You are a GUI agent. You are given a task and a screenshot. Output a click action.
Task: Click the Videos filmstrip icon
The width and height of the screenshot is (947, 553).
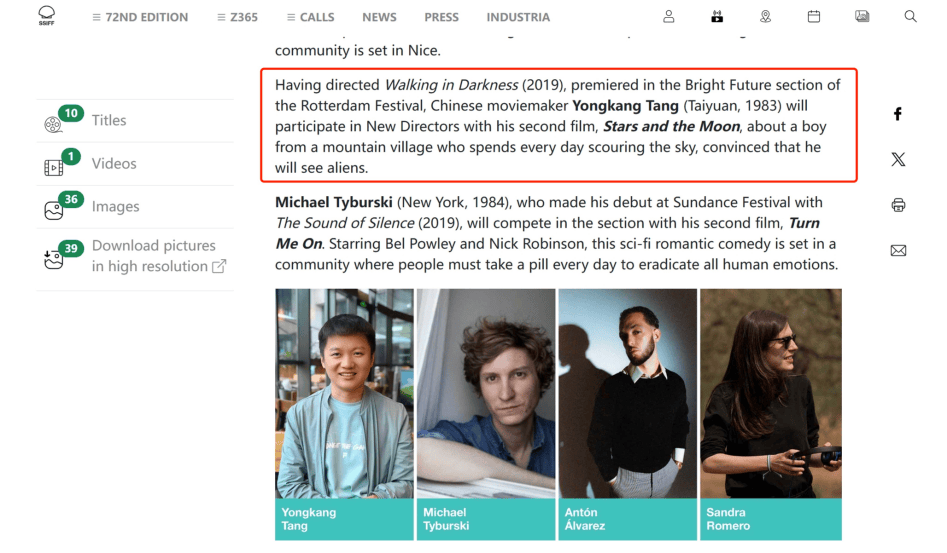(x=53, y=167)
